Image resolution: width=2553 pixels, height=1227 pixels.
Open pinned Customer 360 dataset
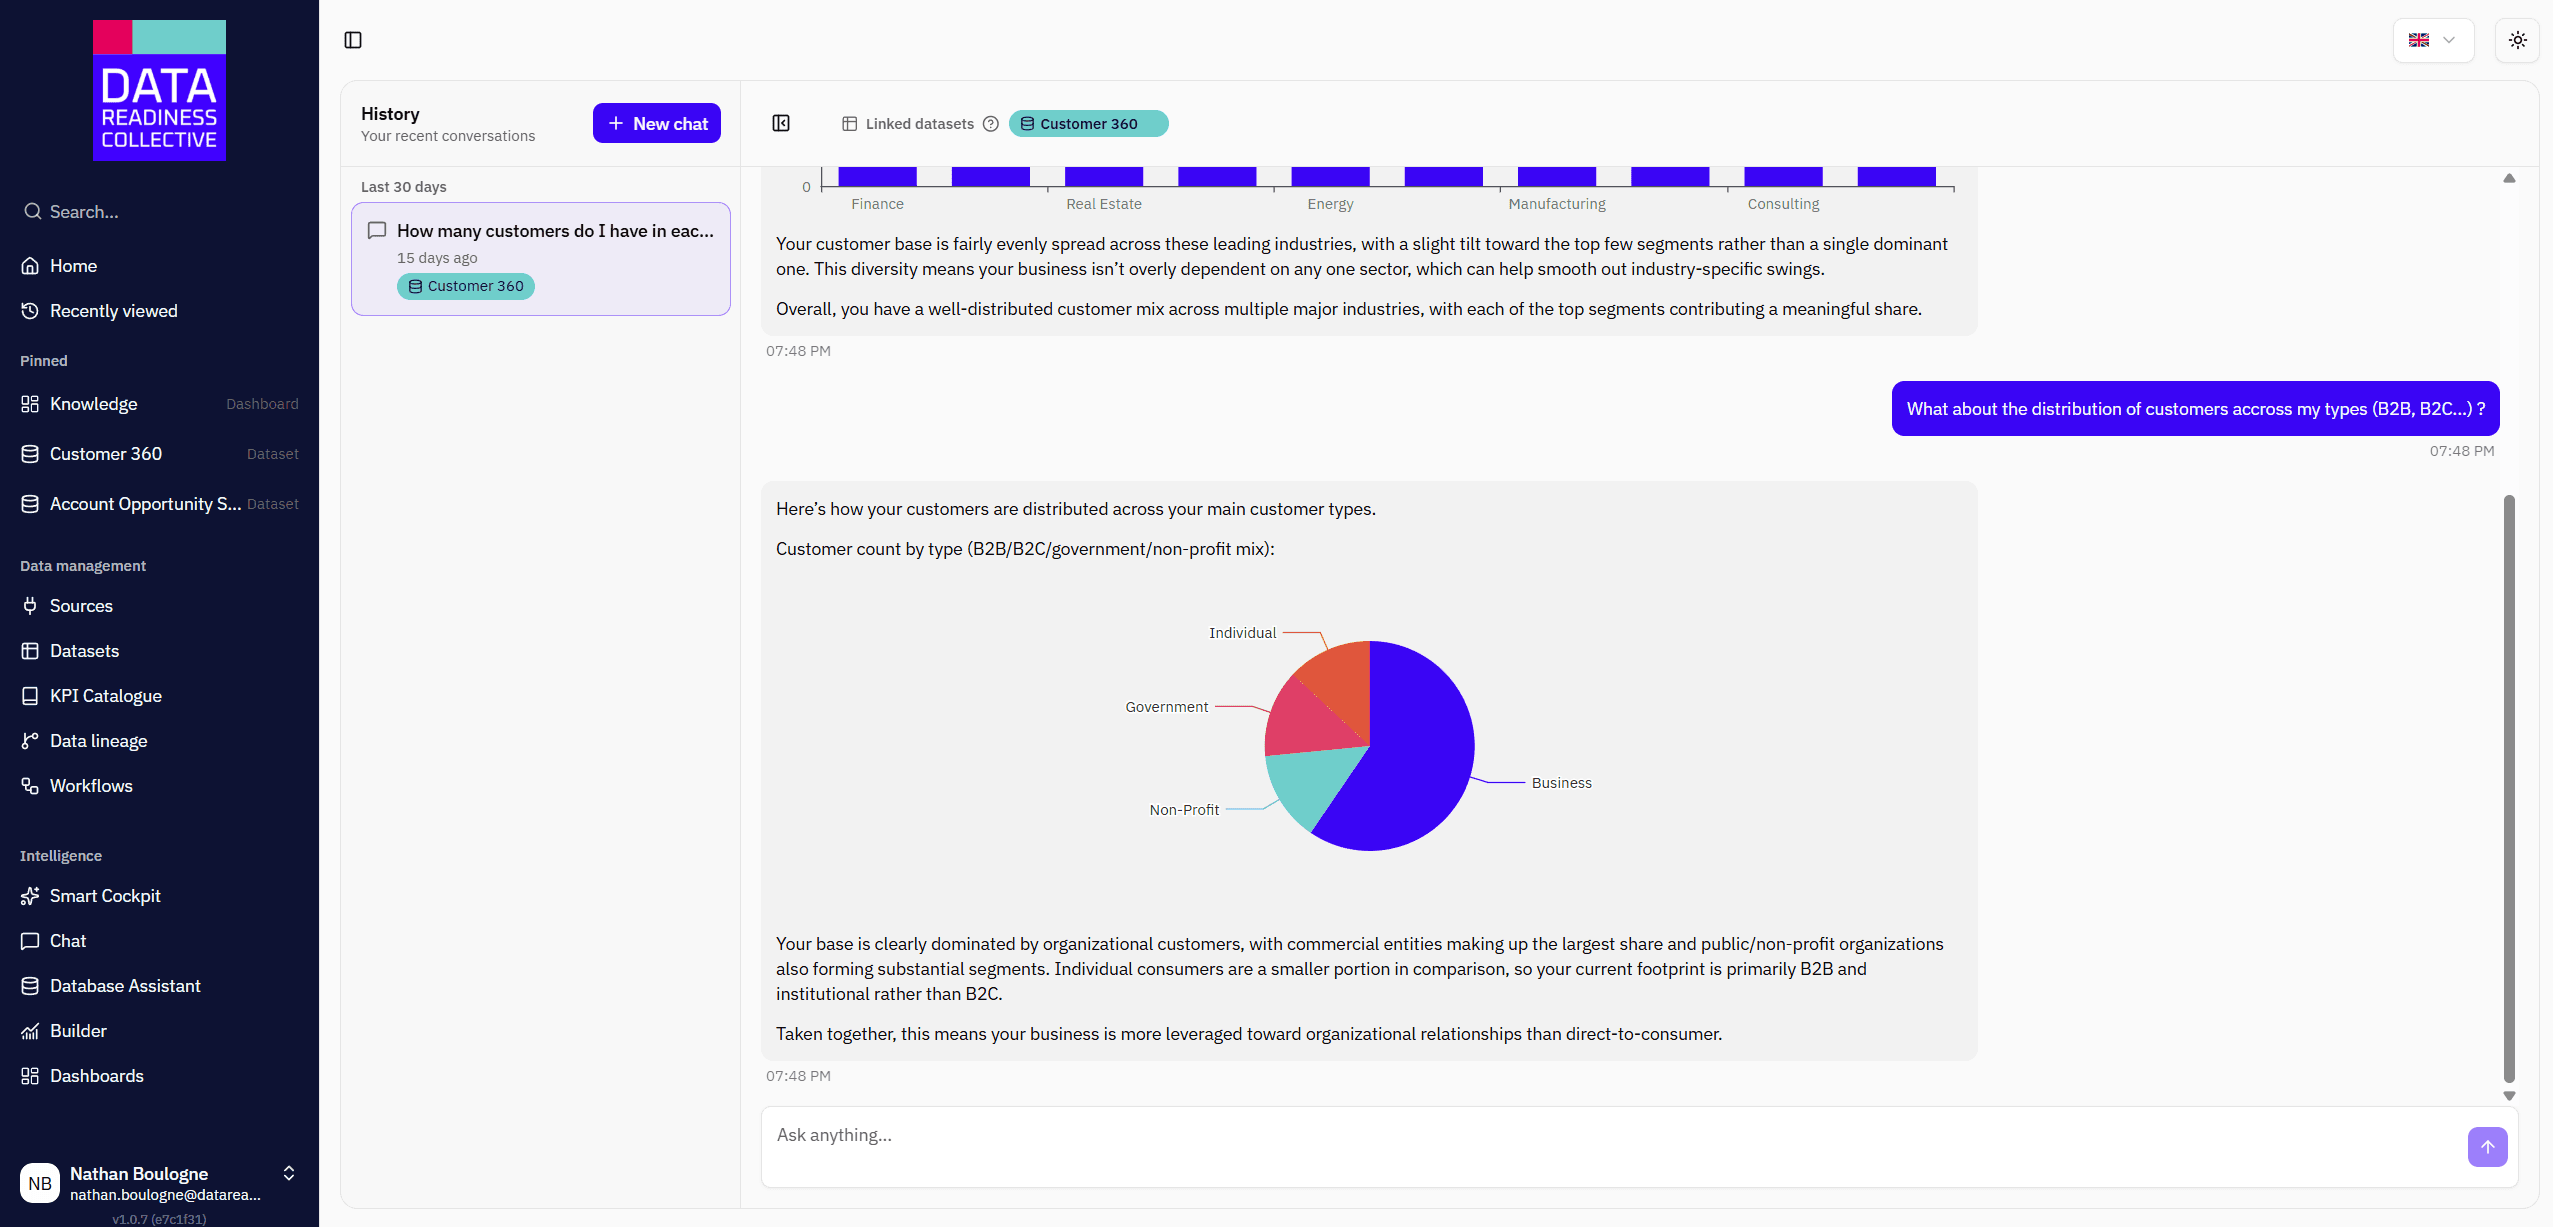click(x=160, y=454)
